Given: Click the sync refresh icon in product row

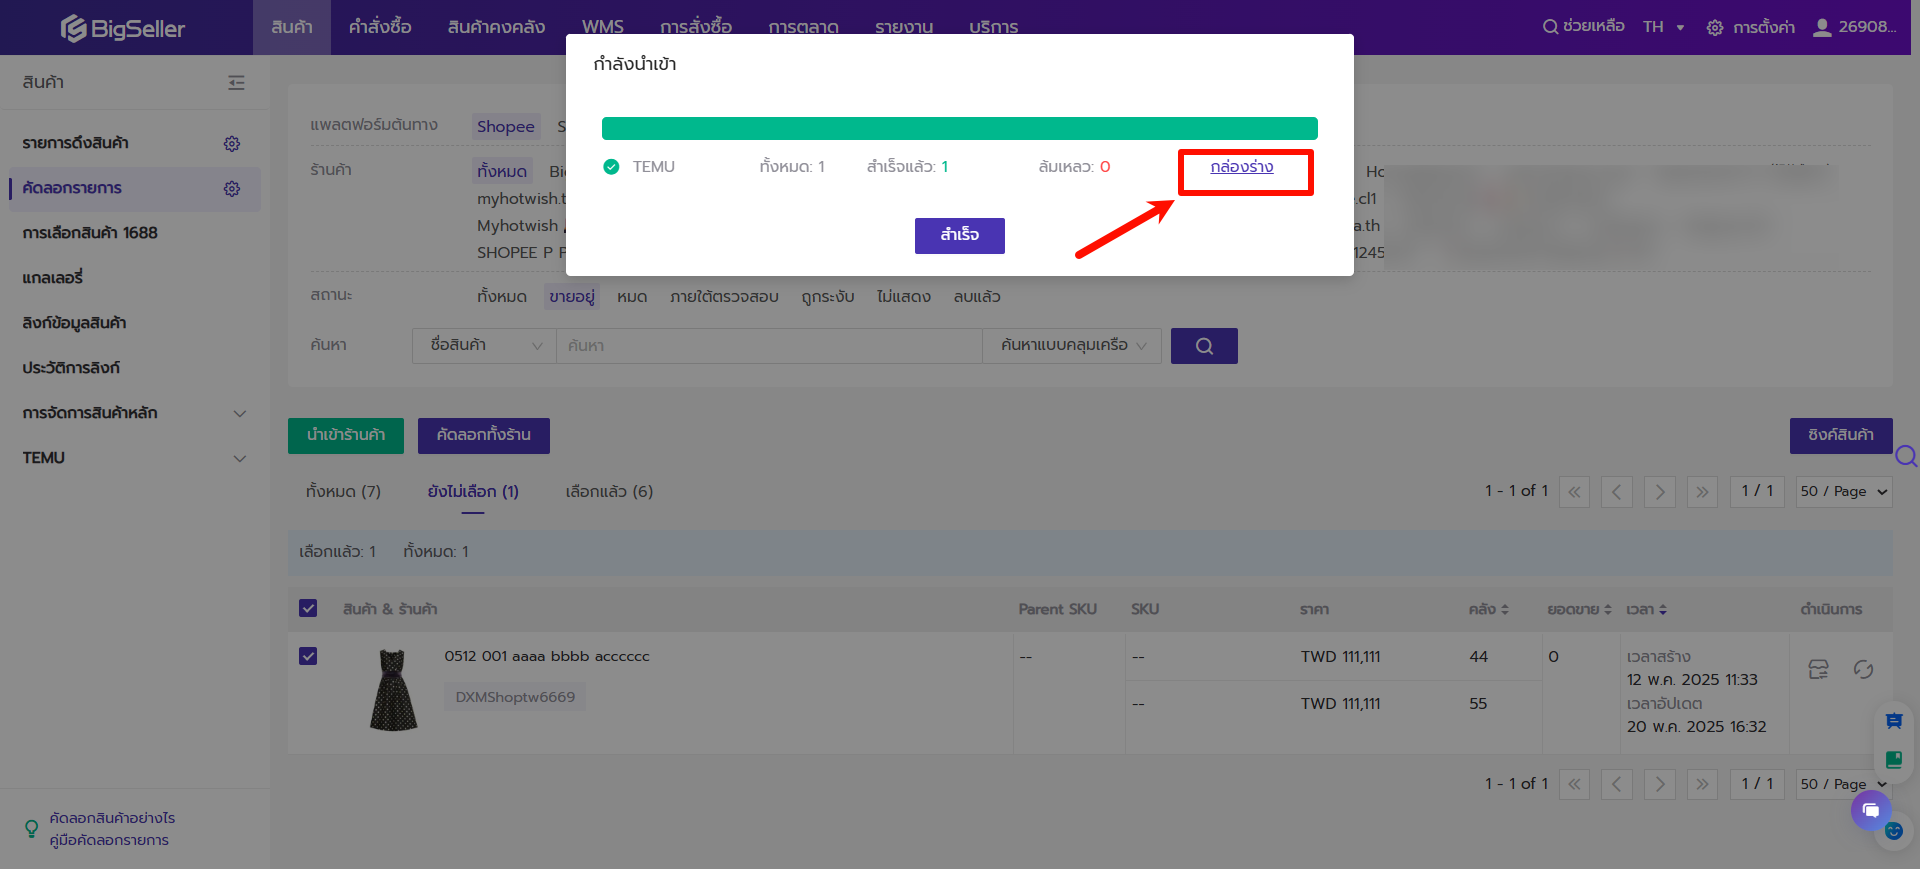Looking at the screenshot, I should point(1863,669).
